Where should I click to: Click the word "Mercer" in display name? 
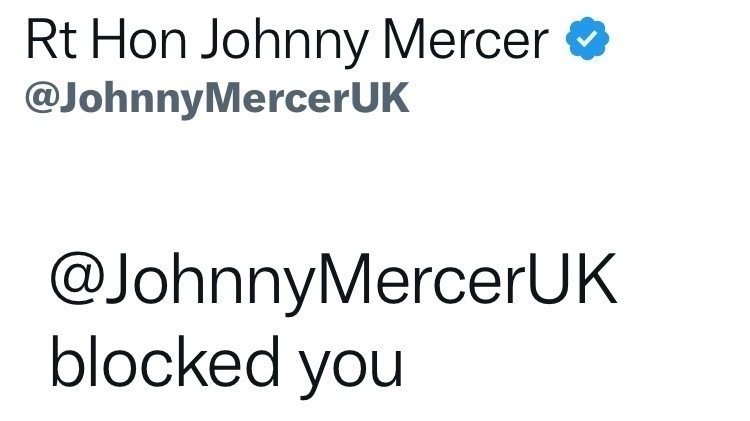pos(466,42)
